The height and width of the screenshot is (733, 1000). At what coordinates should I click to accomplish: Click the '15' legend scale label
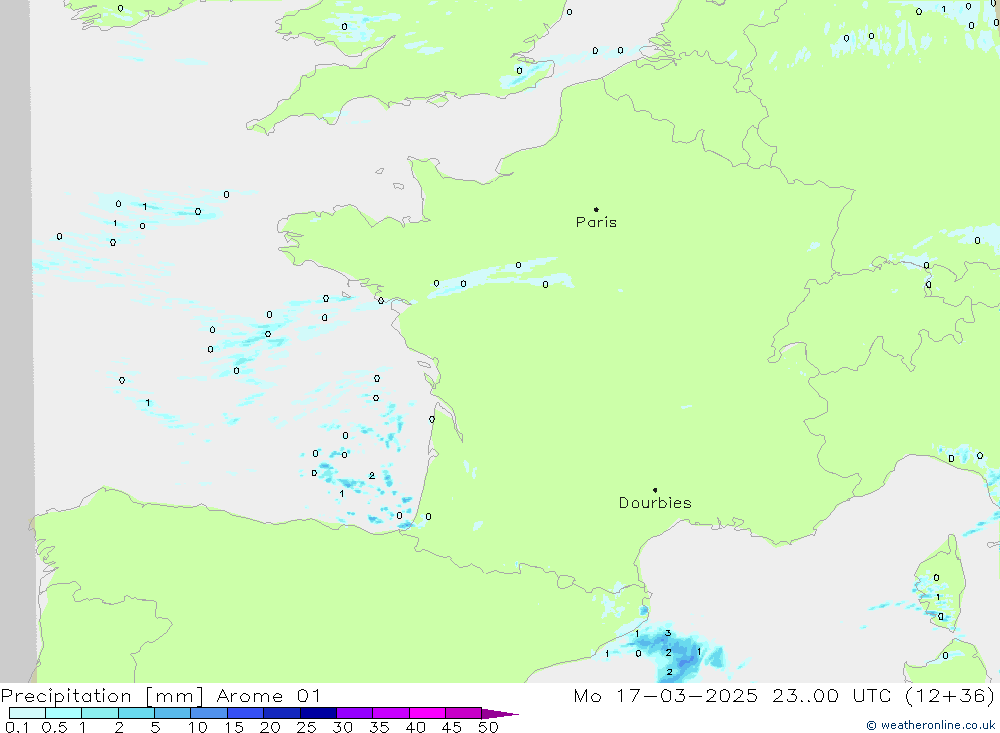pyautogui.click(x=234, y=727)
